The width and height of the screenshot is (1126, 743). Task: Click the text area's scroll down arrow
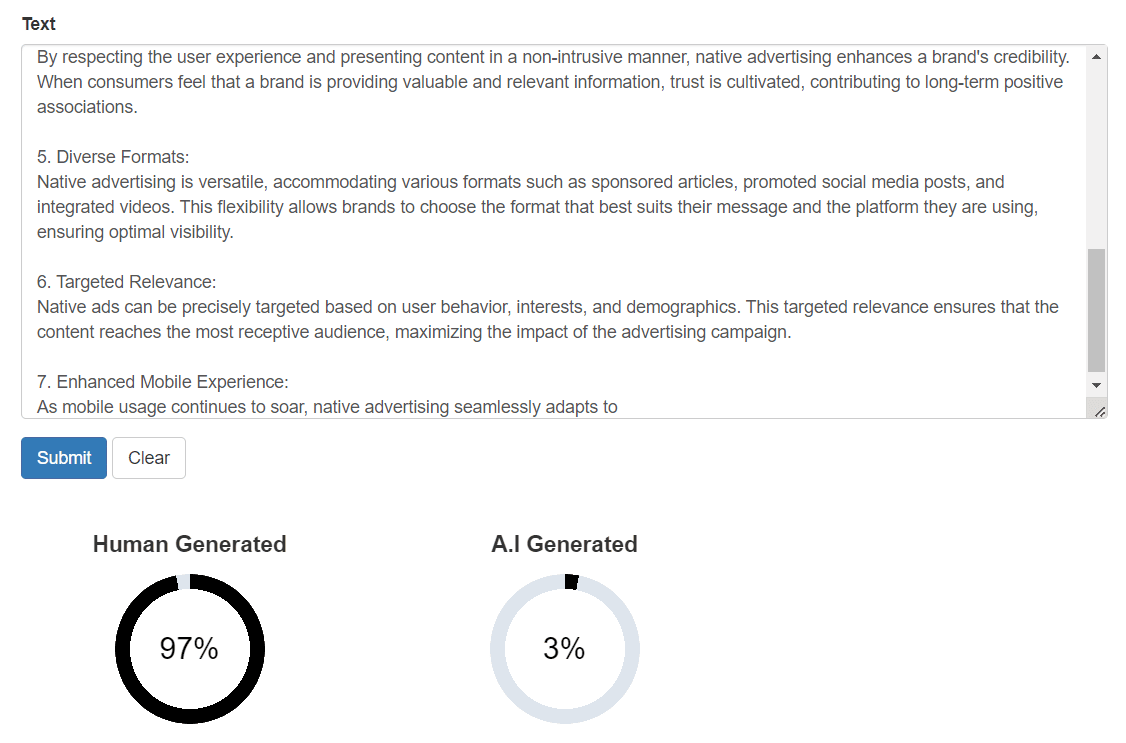[1096, 385]
